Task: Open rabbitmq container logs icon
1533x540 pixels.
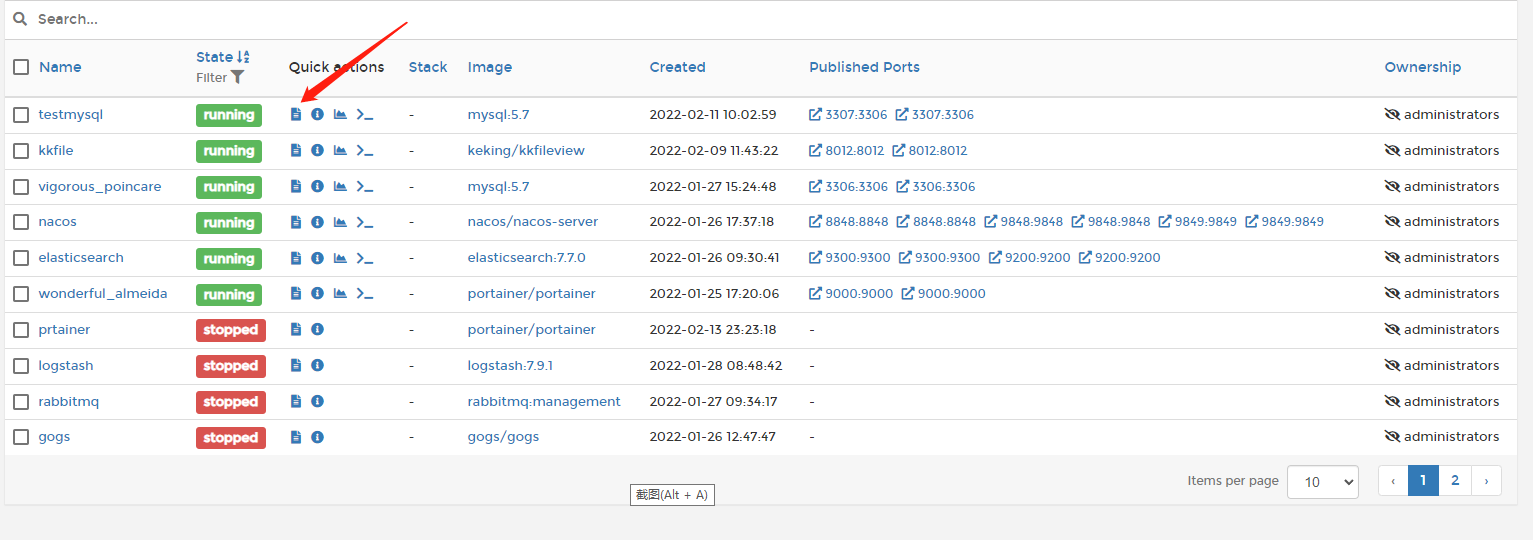Action: click(296, 401)
